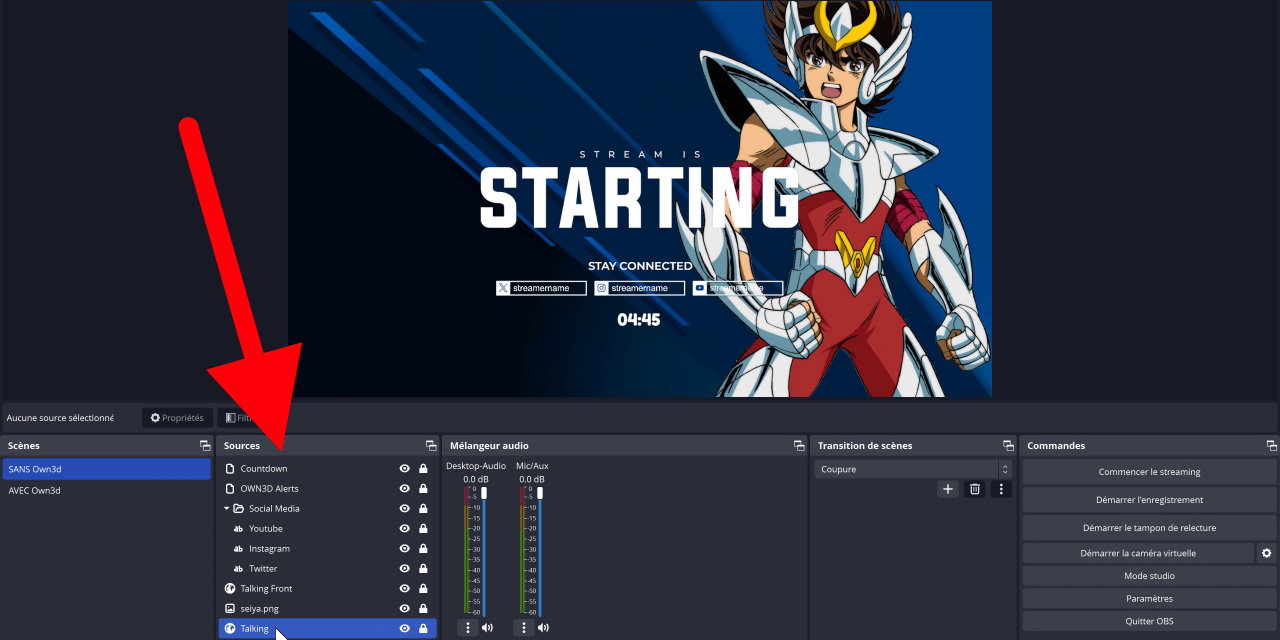Open Mic/Aux three-dot options menu
This screenshot has width=1280, height=640.
click(523, 628)
